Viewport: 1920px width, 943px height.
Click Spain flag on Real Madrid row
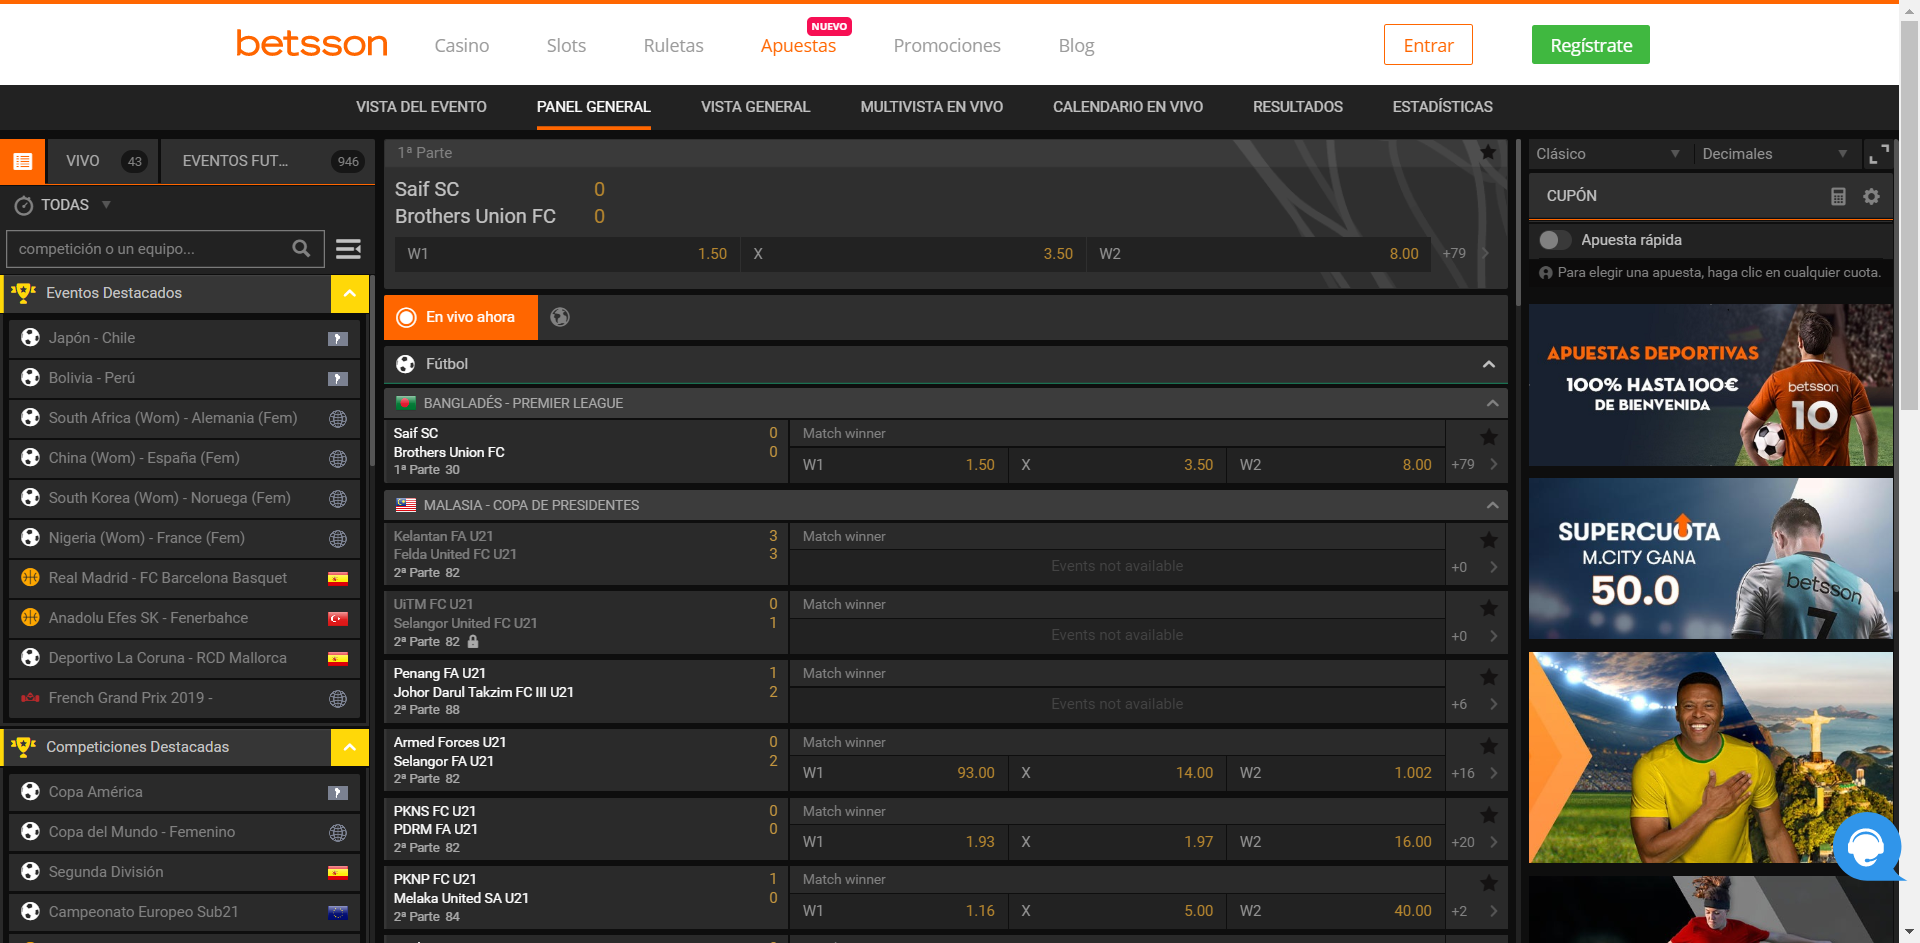[x=338, y=578]
